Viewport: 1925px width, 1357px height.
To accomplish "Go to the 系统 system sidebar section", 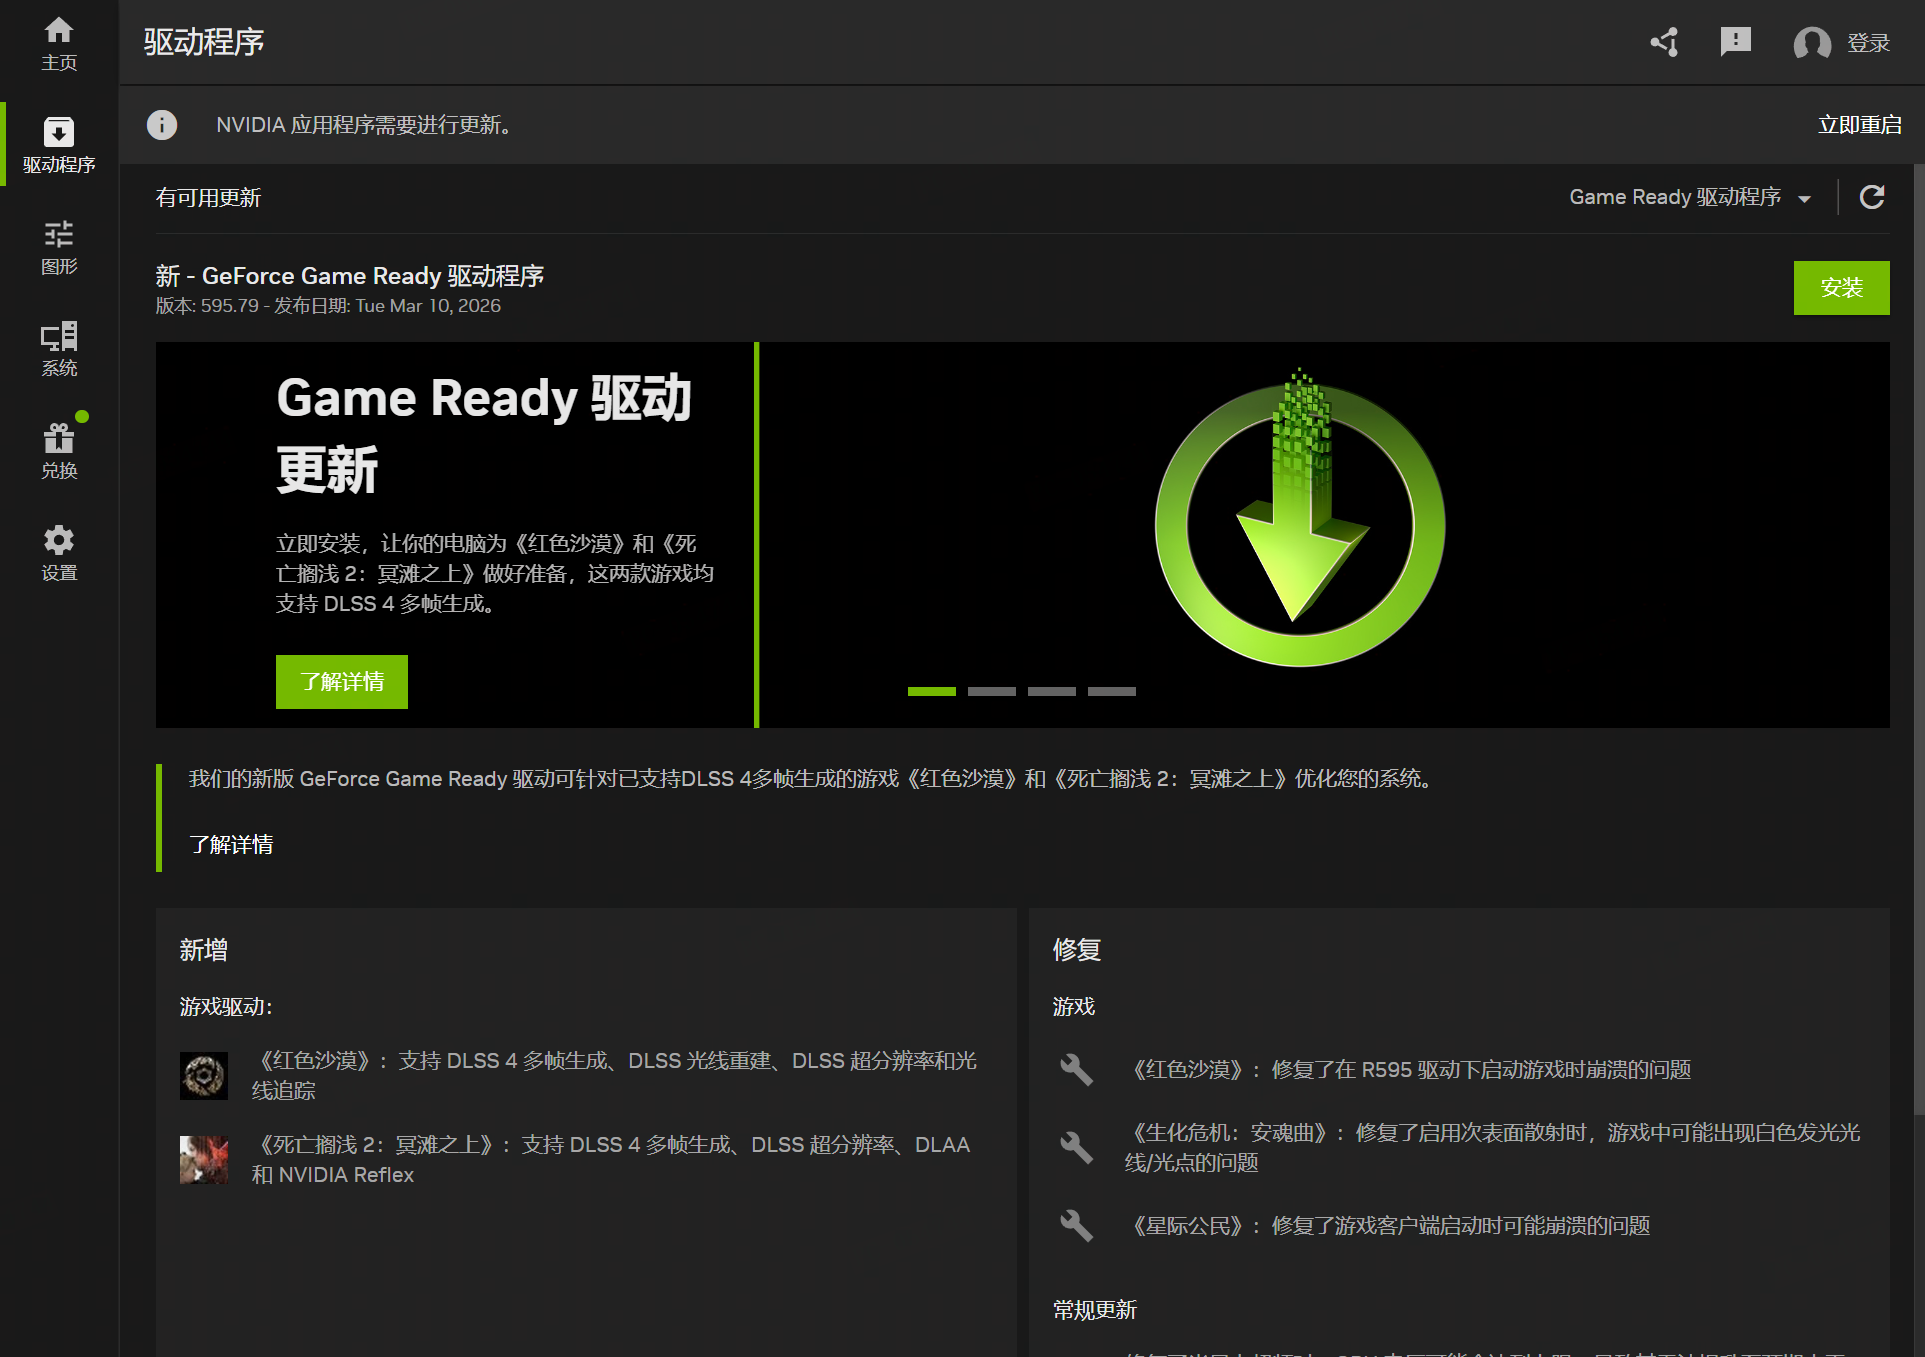I will pyautogui.click(x=59, y=349).
